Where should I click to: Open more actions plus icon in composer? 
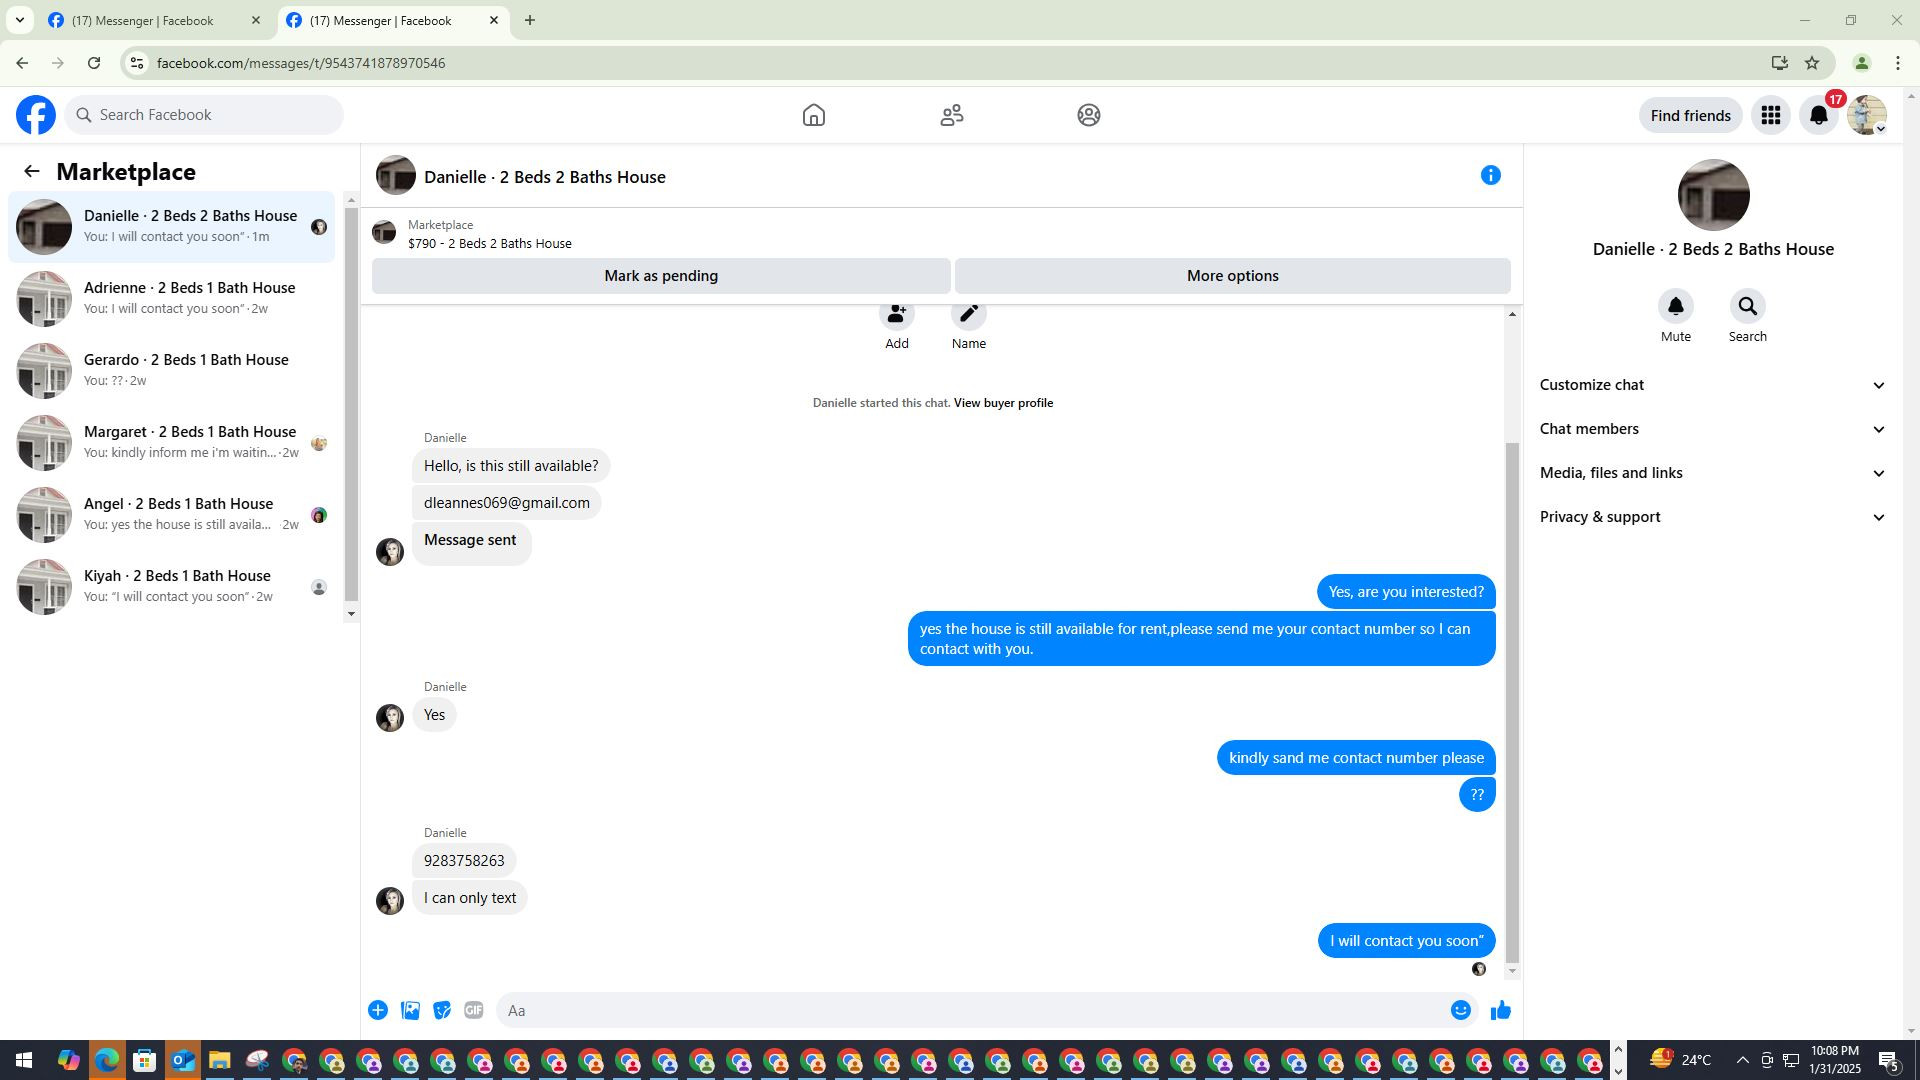378,1011
